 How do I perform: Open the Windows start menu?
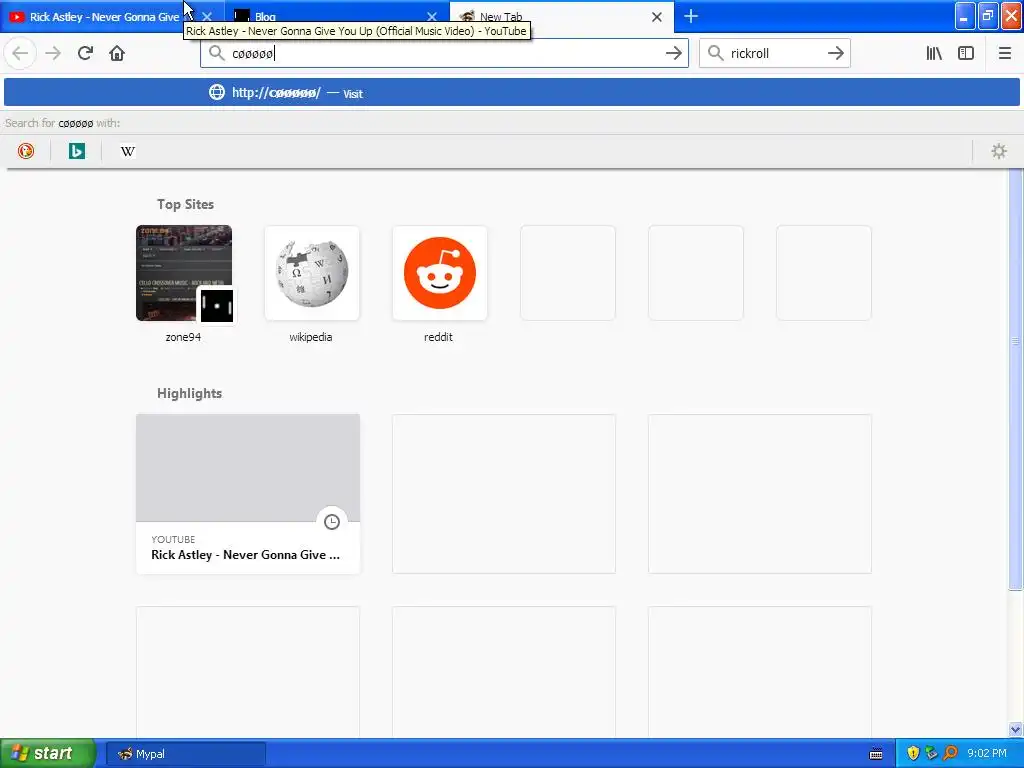point(48,753)
